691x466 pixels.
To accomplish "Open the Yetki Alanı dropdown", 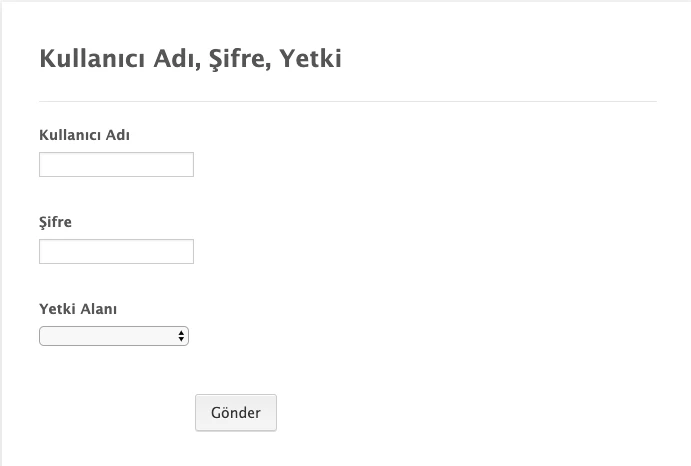I will [x=113, y=336].
